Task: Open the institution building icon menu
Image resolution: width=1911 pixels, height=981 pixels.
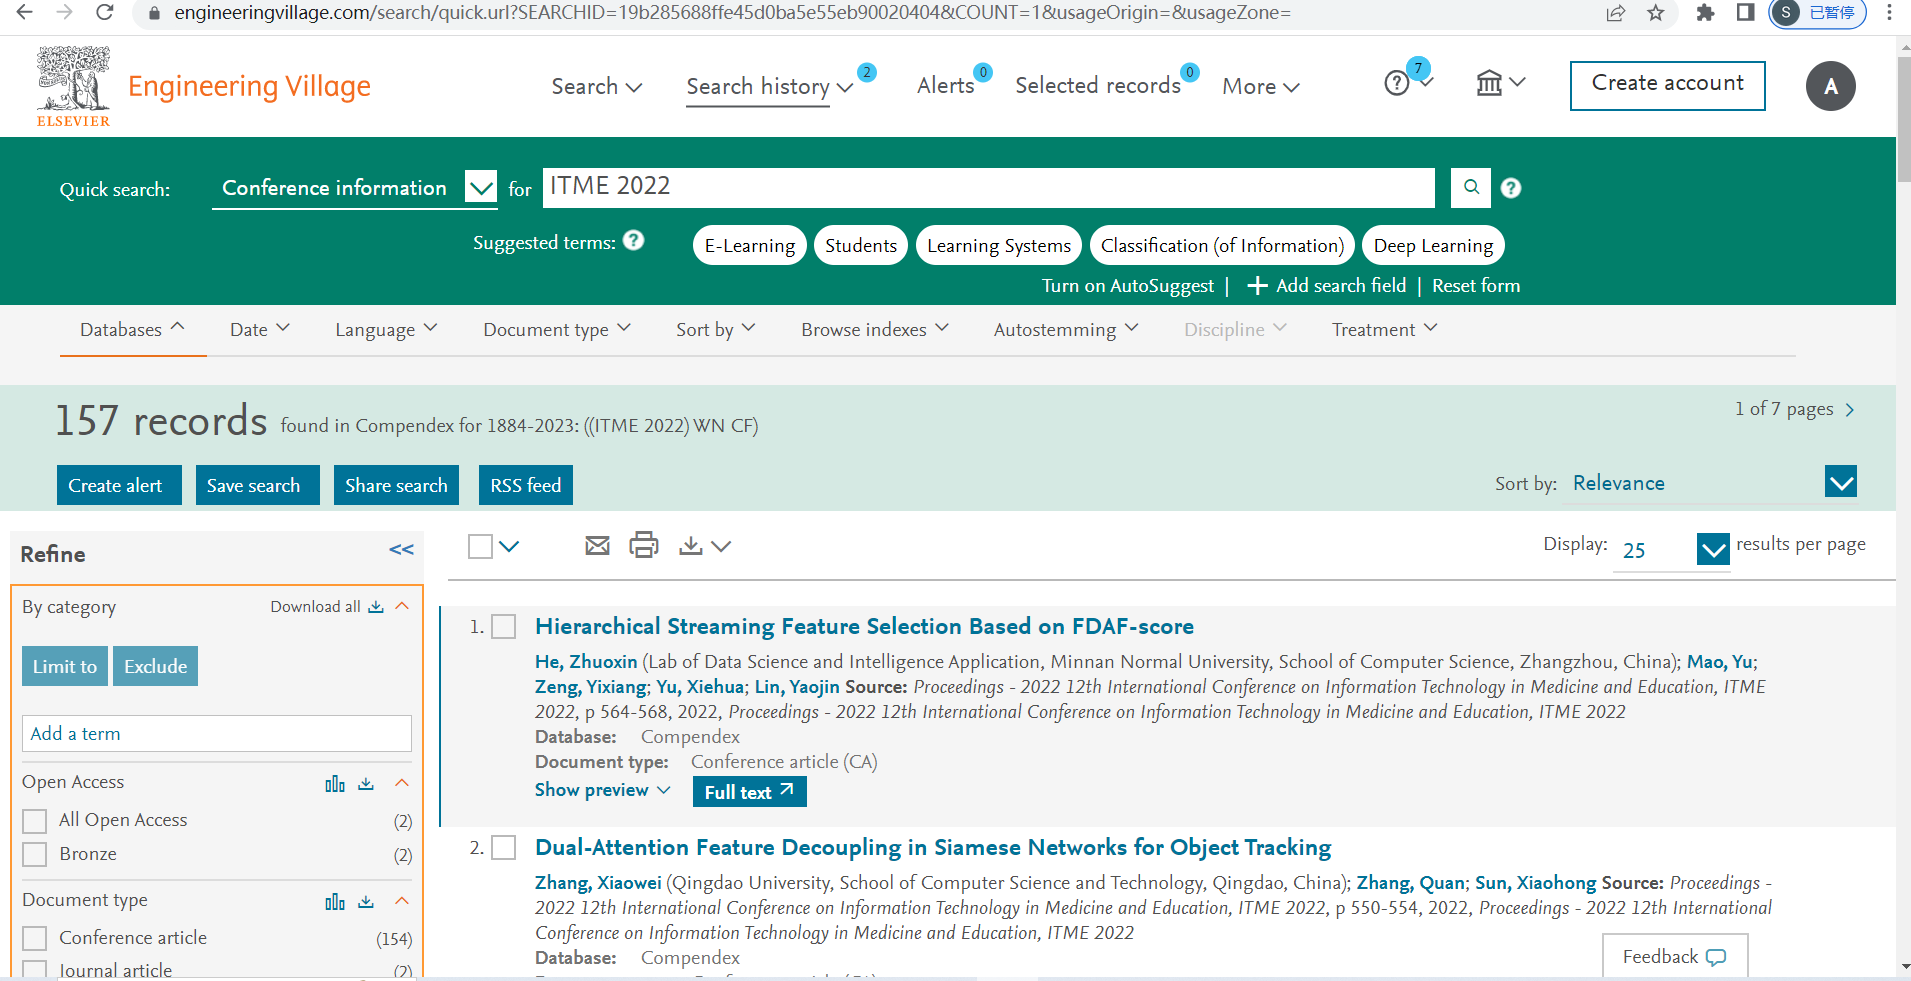Action: click(1489, 83)
